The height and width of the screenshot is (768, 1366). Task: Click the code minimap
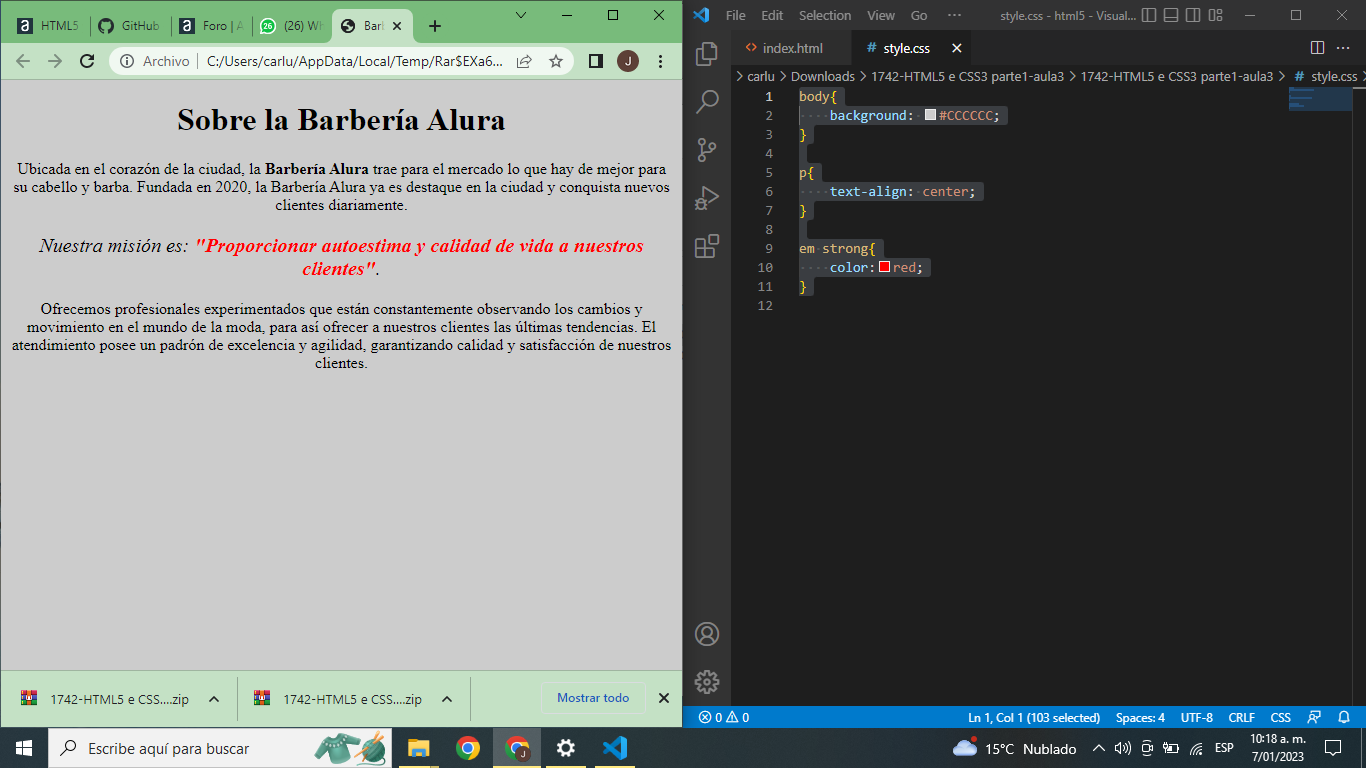1320,99
